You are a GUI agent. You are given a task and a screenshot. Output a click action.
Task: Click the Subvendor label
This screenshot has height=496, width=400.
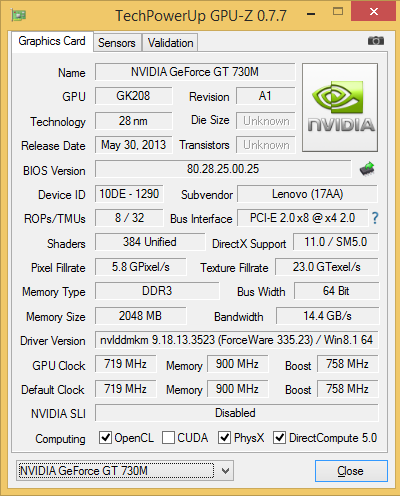207,195
